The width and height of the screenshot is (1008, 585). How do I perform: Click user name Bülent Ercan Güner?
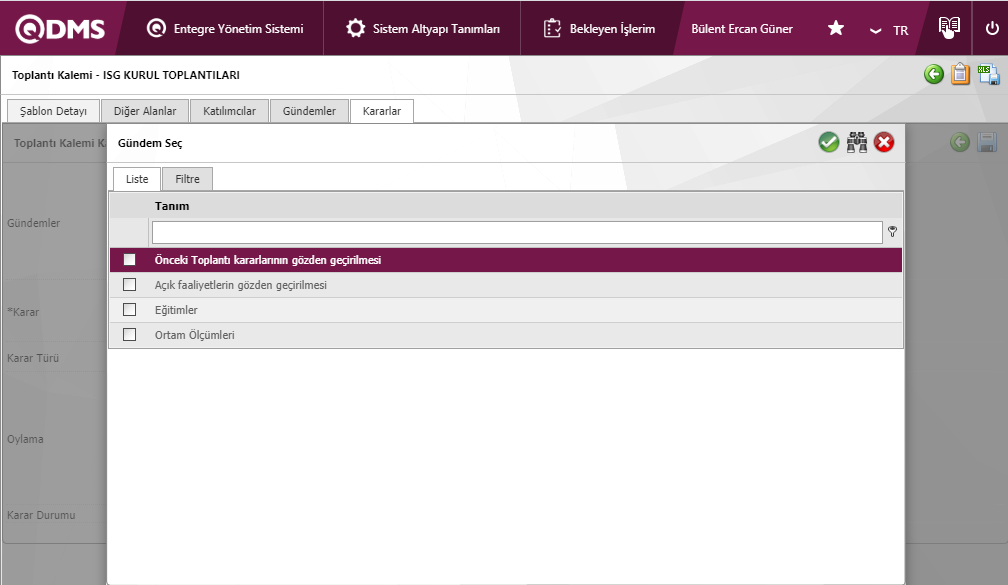click(742, 29)
